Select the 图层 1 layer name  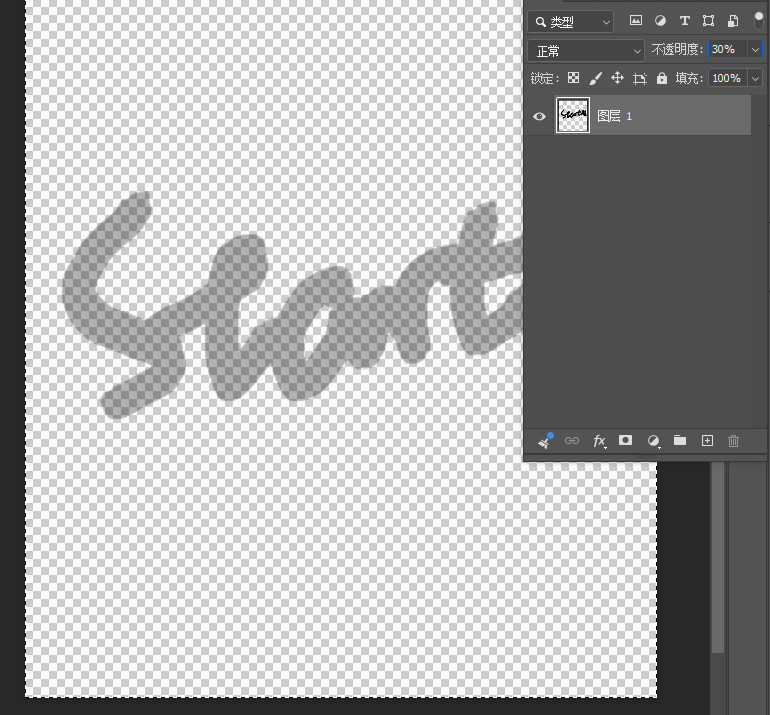pyautogui.click(x=614, y=116)
